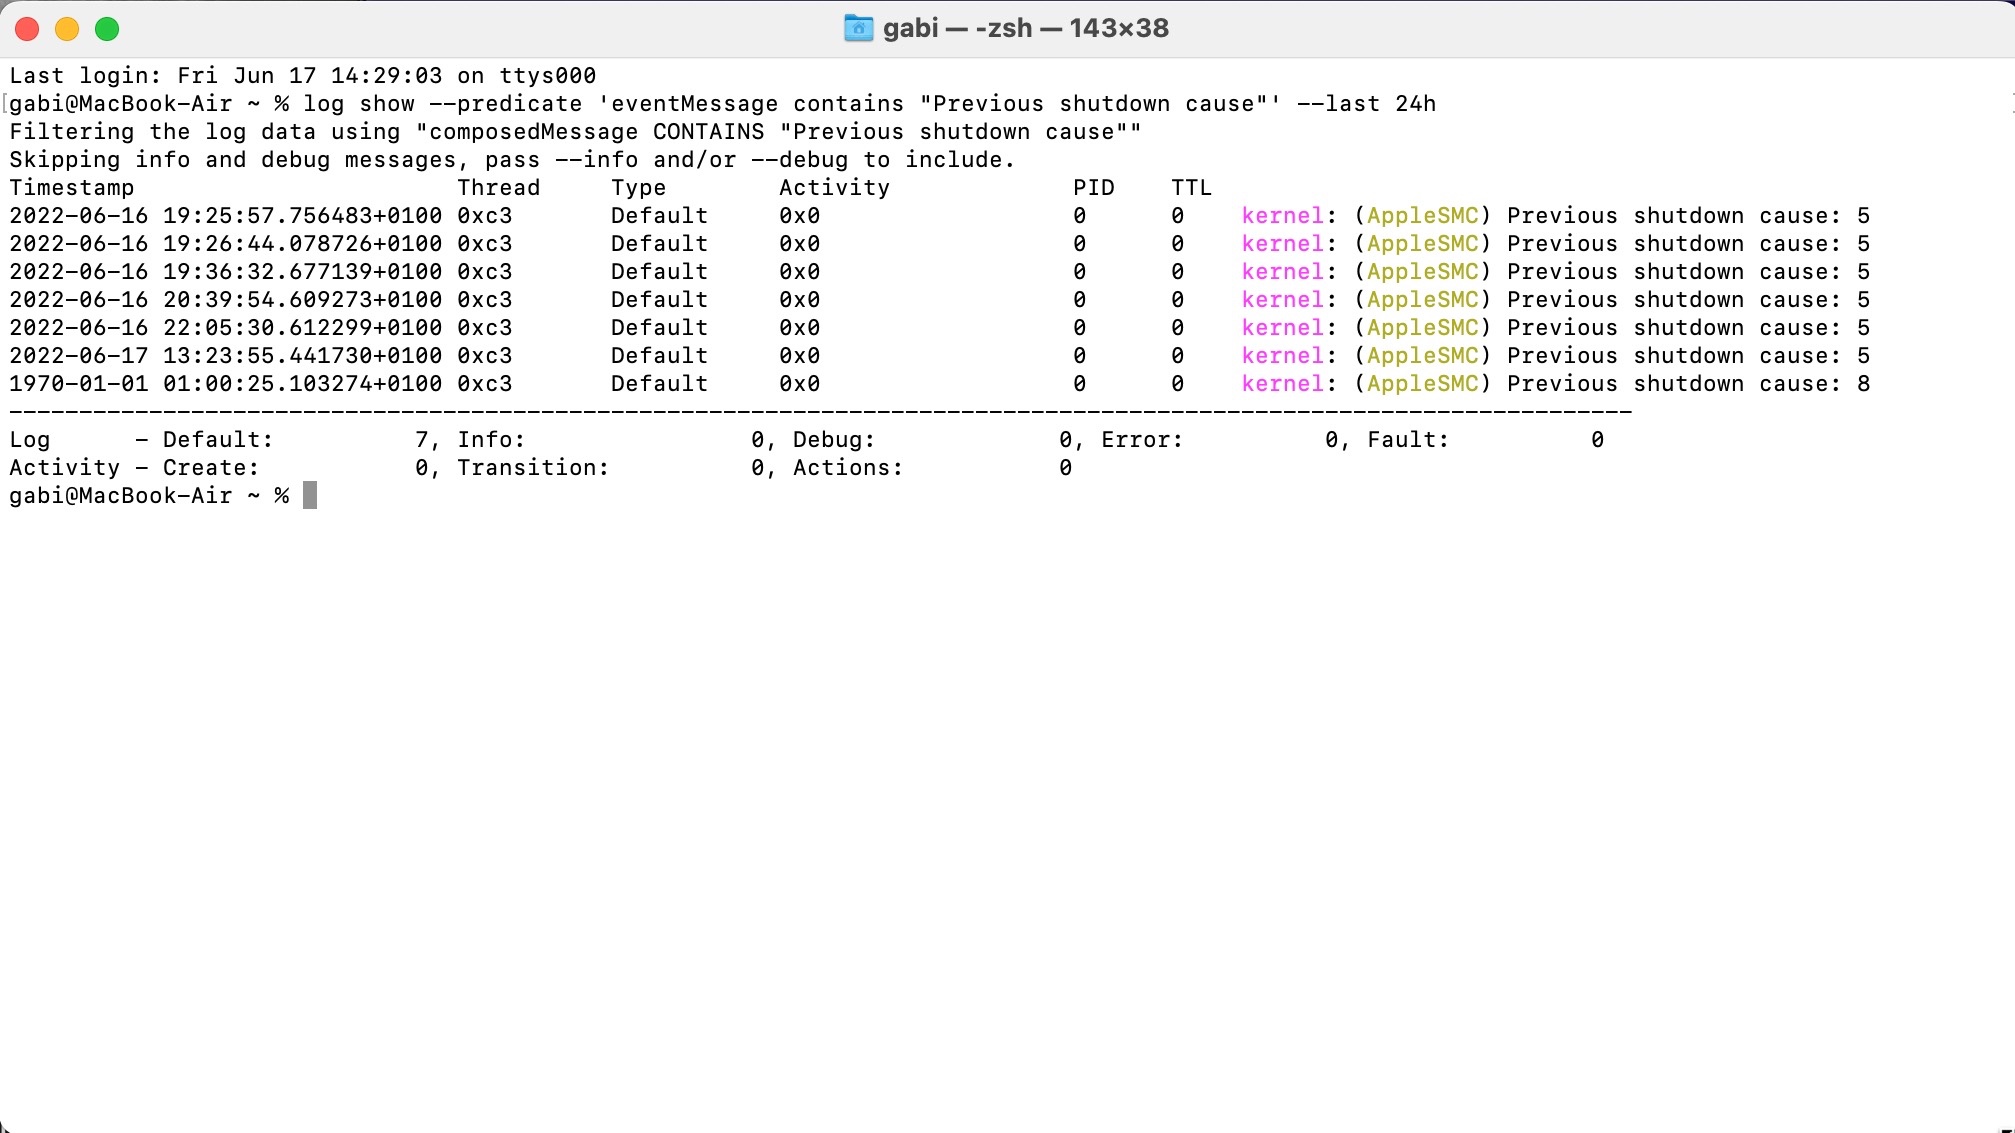Click the 'Timestamp' column header text
This screenshot has height=1133, width=2015.
pos(71,188)
